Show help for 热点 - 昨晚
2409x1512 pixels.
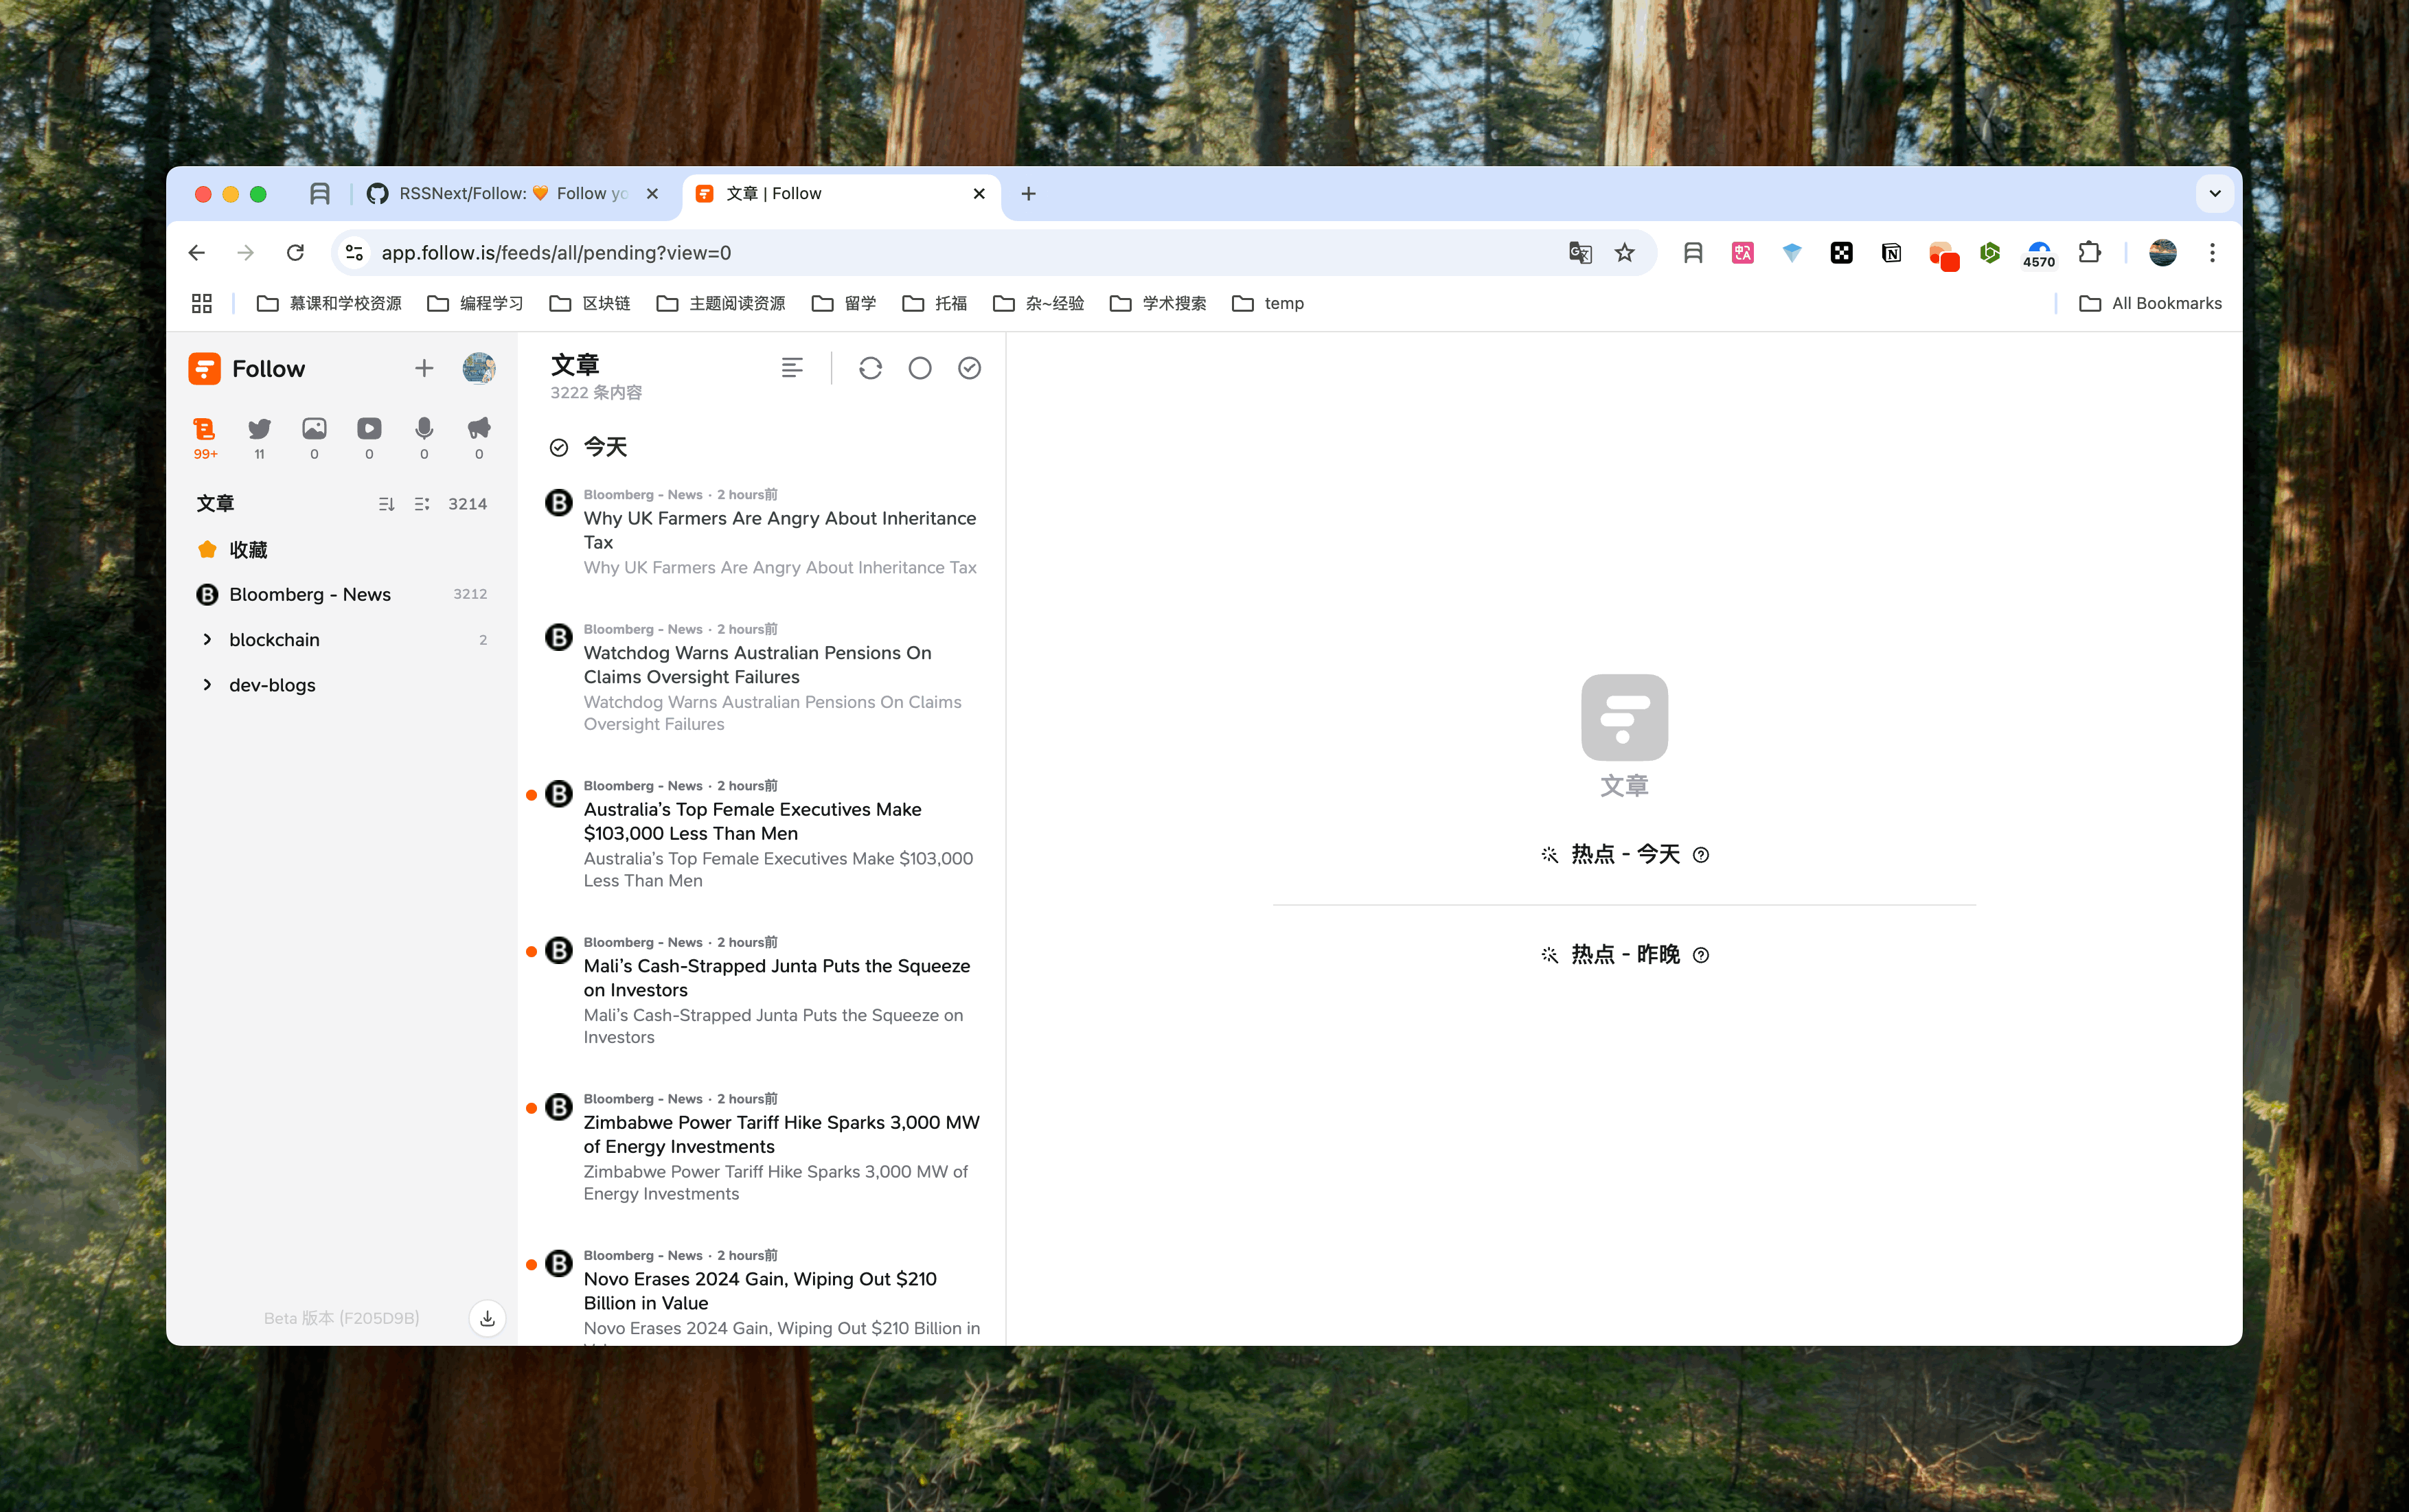pyautogui.click(x=1701, y=955)
